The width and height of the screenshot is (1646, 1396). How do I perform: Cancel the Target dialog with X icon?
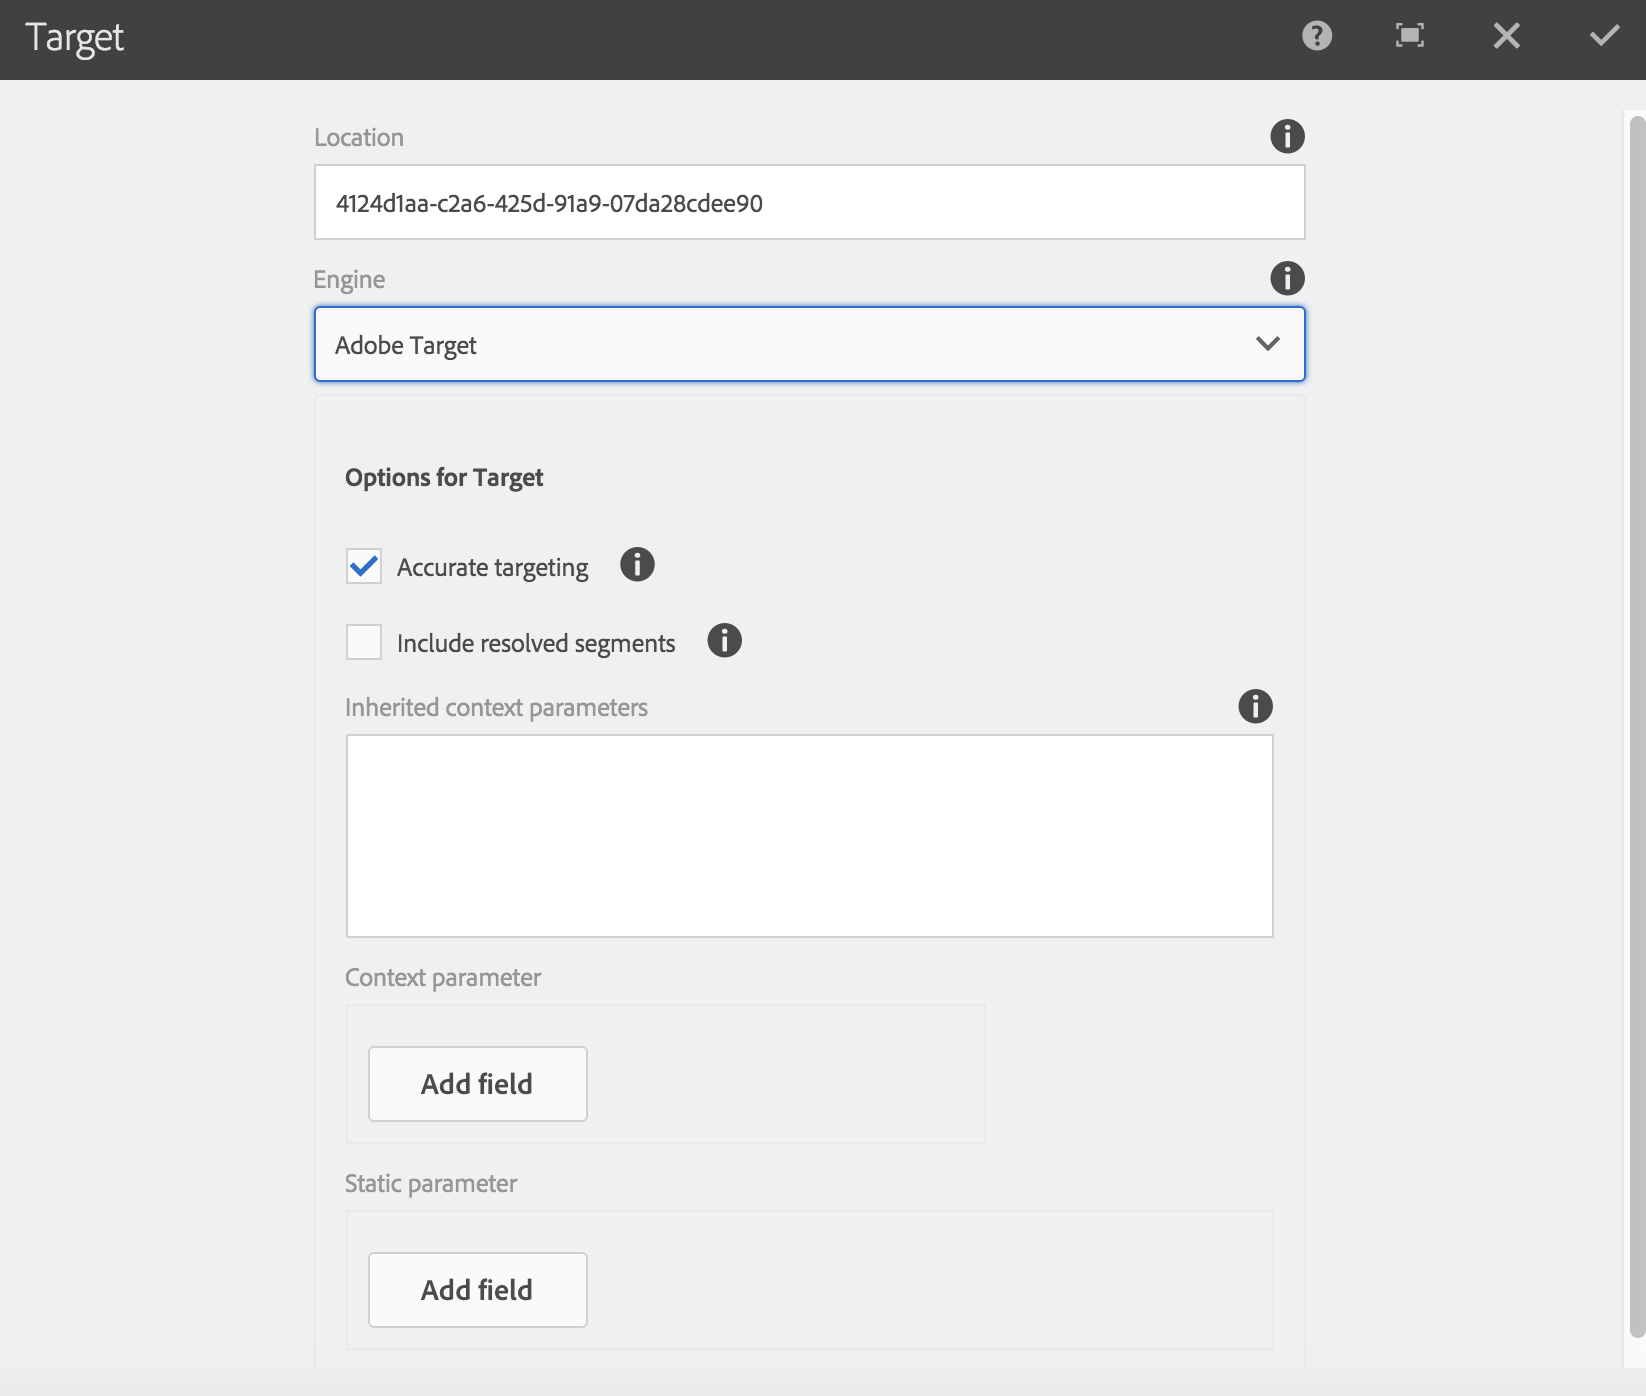(x=1506, y=37)
